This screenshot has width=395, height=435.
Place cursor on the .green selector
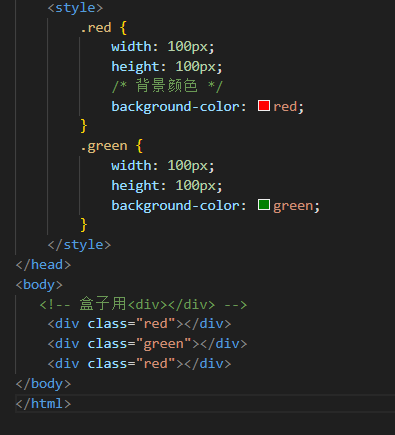click(104, 146)
